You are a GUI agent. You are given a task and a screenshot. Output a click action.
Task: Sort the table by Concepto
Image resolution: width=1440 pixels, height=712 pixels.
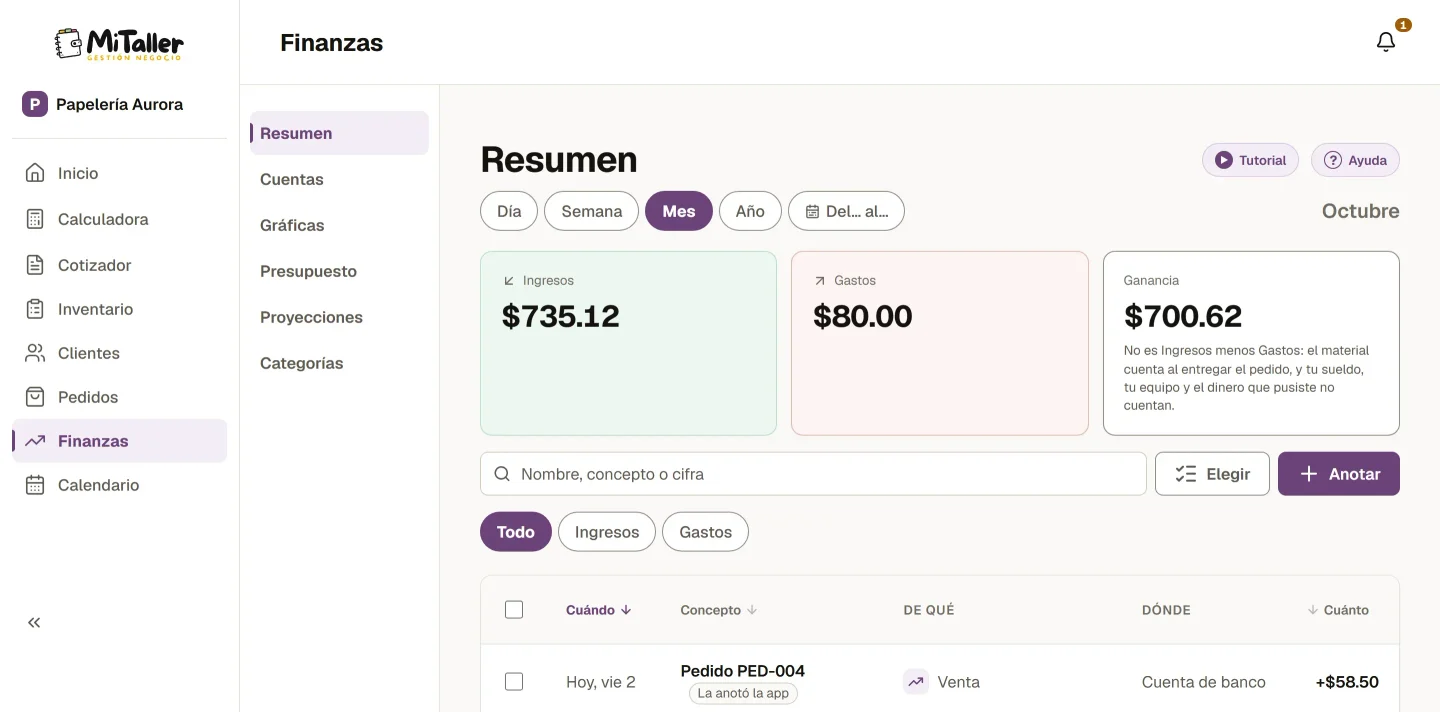click(718, 610)
